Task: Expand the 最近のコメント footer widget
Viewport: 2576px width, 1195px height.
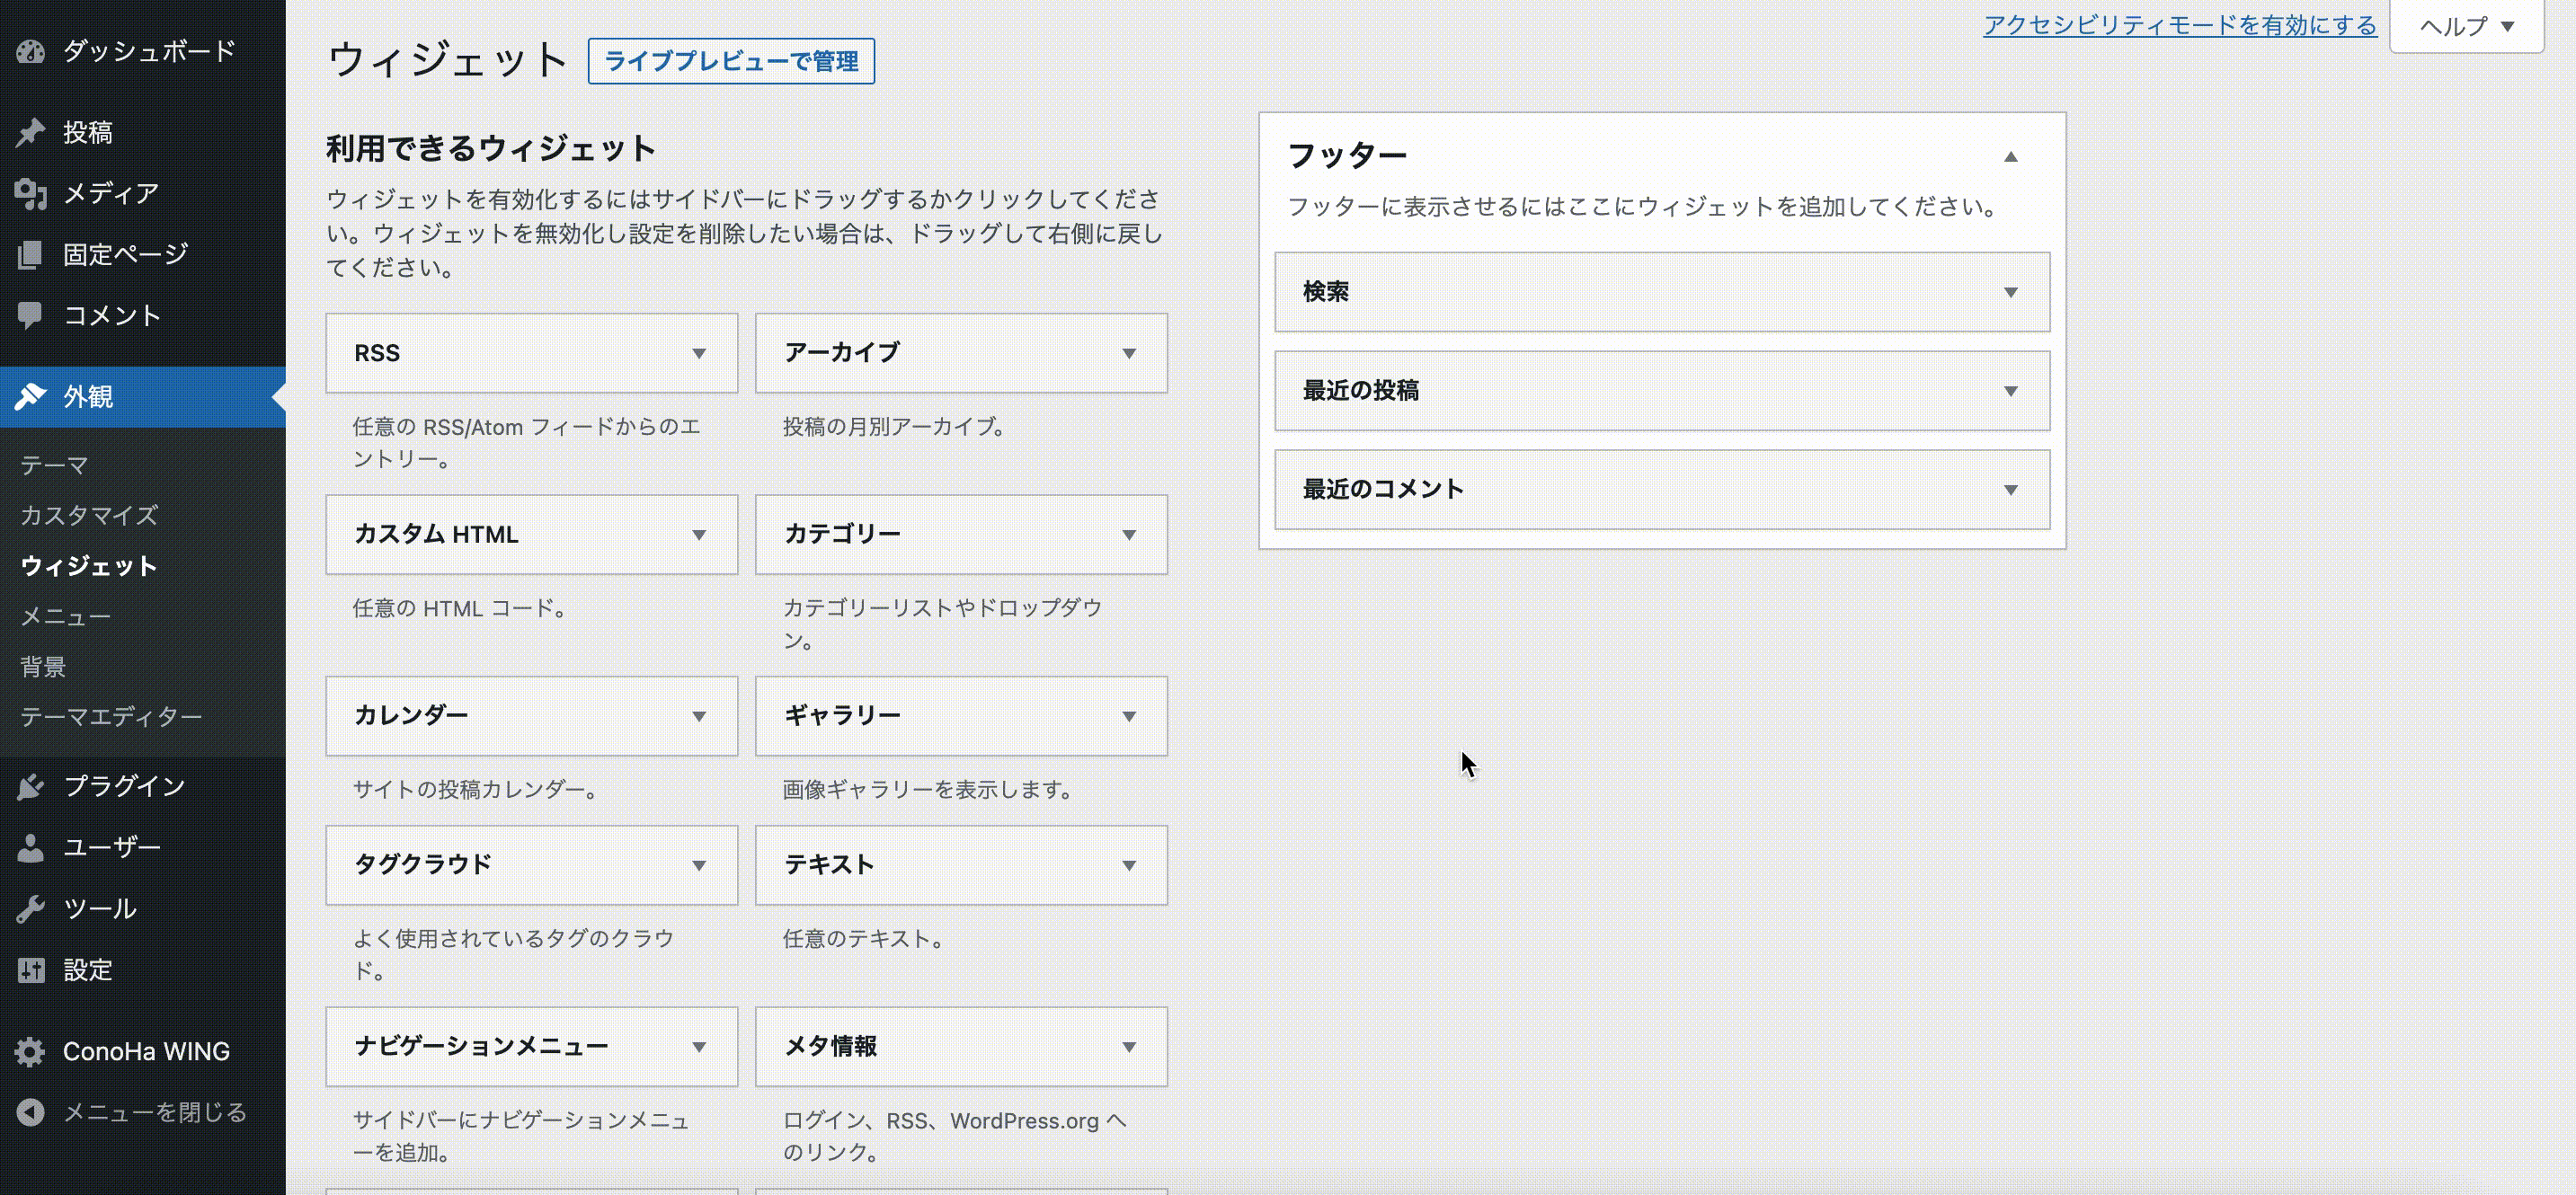Action: [x=2010, y=490]
